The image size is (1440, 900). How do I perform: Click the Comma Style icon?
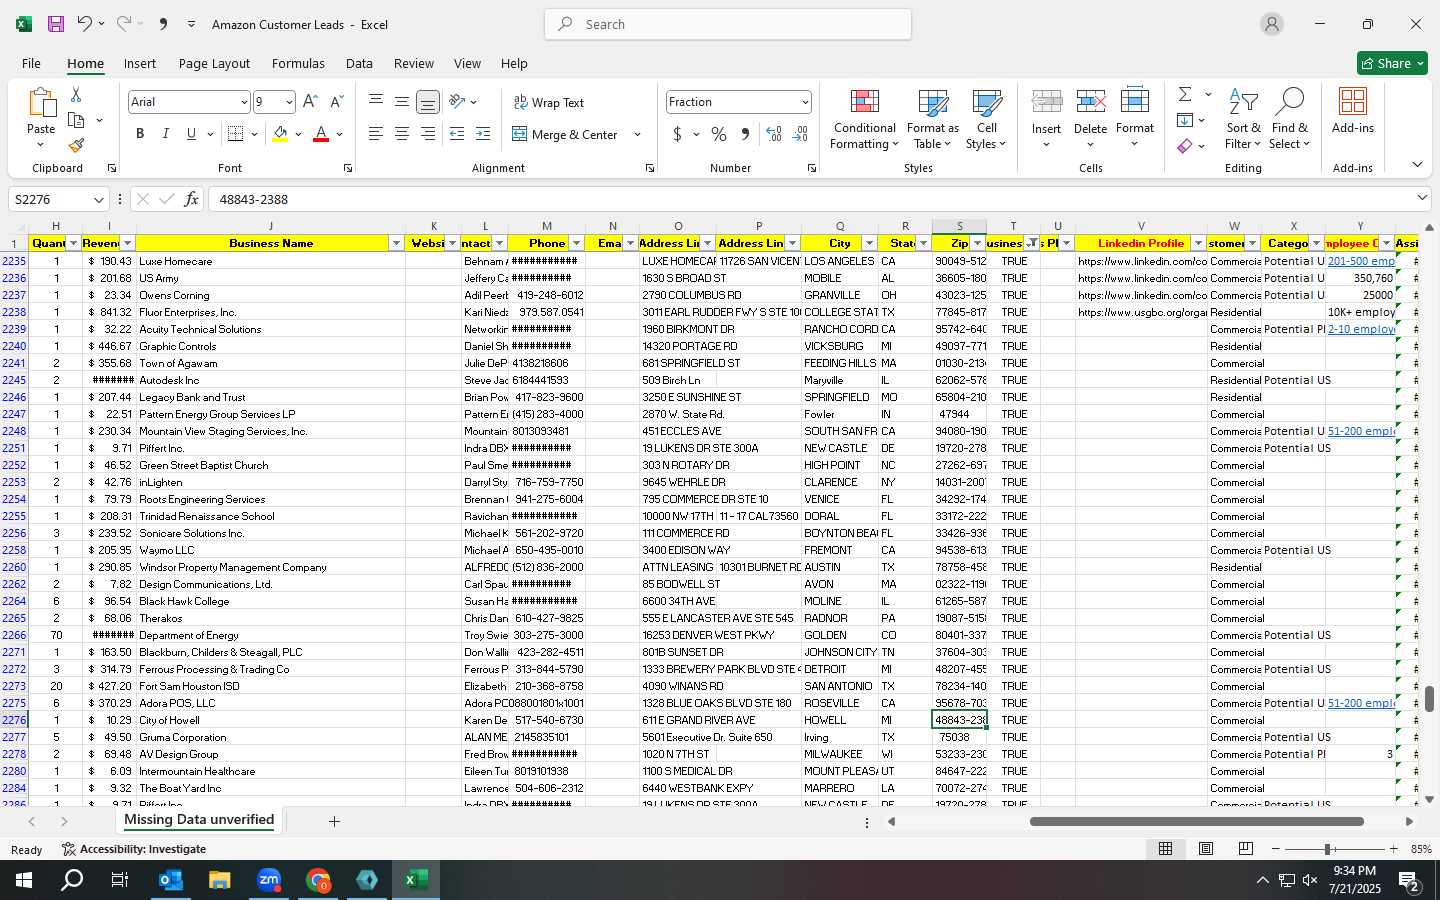[745, 134]
